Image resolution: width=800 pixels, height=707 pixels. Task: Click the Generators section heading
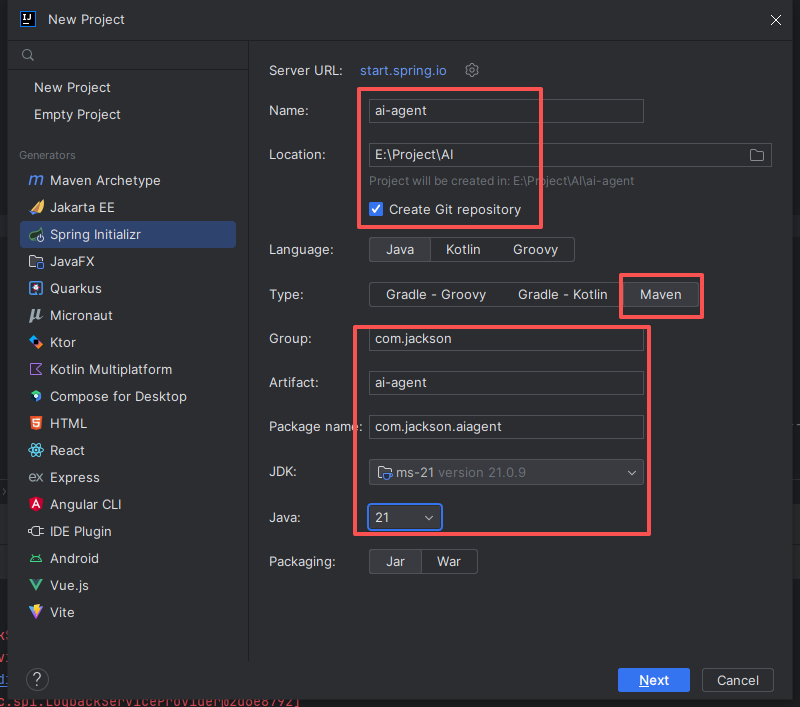pos(47,155)
